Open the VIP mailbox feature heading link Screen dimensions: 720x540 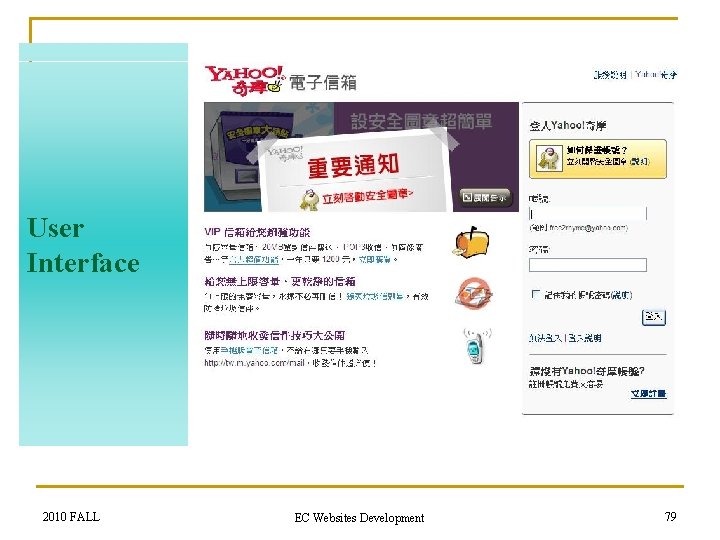[257, 232]
